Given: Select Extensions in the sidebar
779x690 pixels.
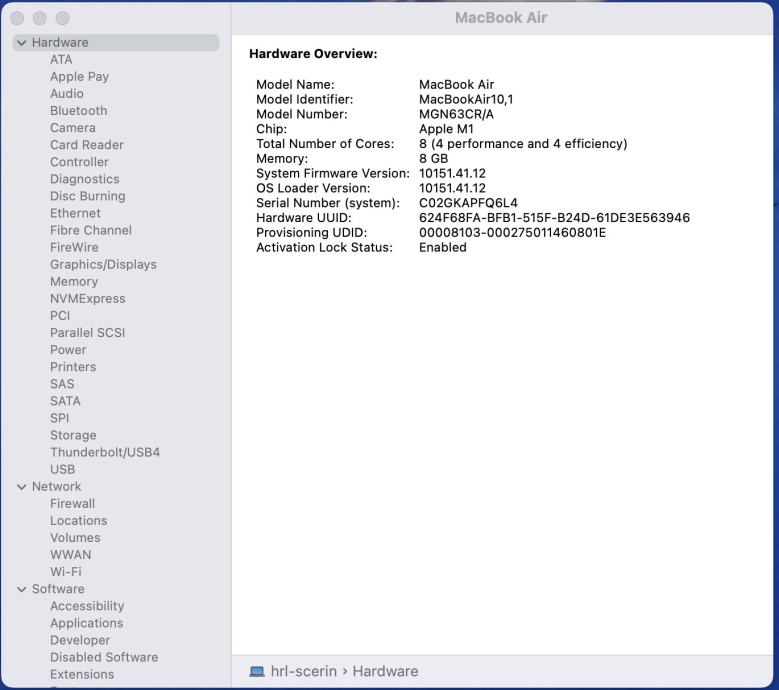Looking at the screenshot, I should click(x=82, y=674).
